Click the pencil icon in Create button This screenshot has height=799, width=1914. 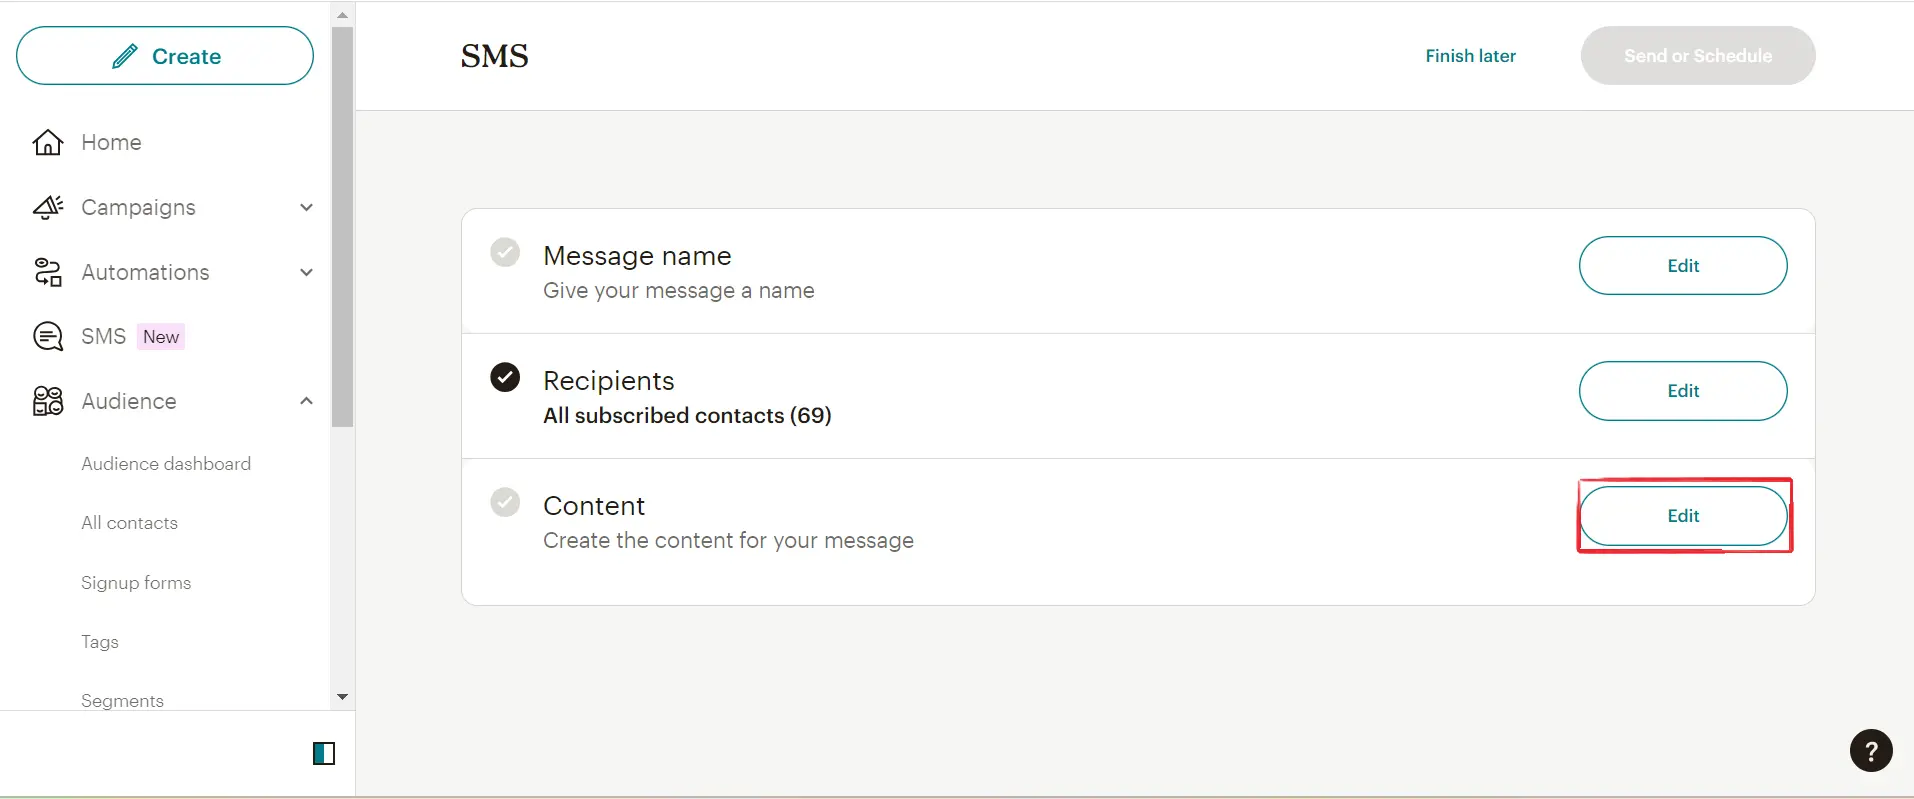125,56
